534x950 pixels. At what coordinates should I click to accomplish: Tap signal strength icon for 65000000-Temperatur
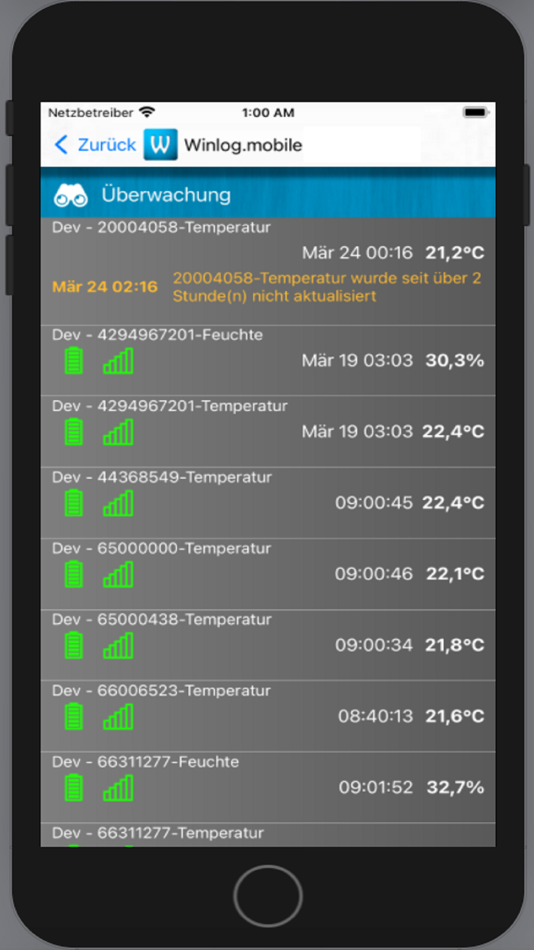coord(118,574)
